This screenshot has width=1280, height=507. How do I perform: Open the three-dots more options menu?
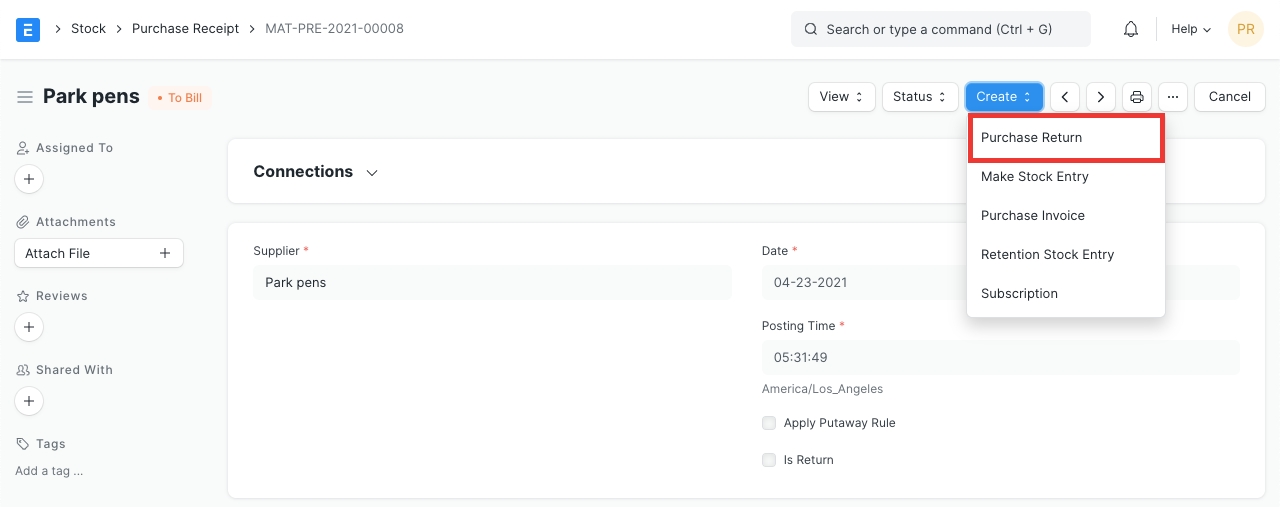tap(1173, 97)
